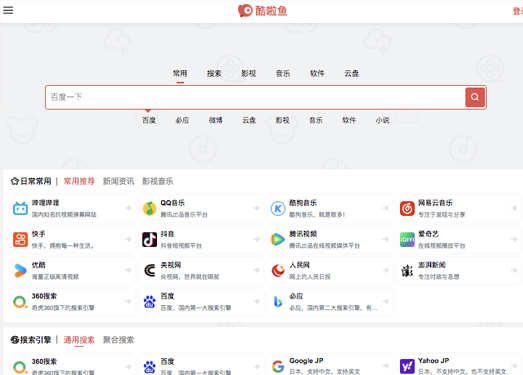
Task: Choose 软件 search option below search box
Action: (x=349, y=120)
